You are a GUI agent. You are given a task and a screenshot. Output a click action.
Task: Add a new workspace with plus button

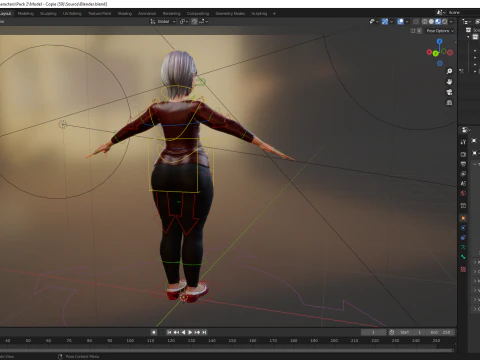[x=274, y=14]
